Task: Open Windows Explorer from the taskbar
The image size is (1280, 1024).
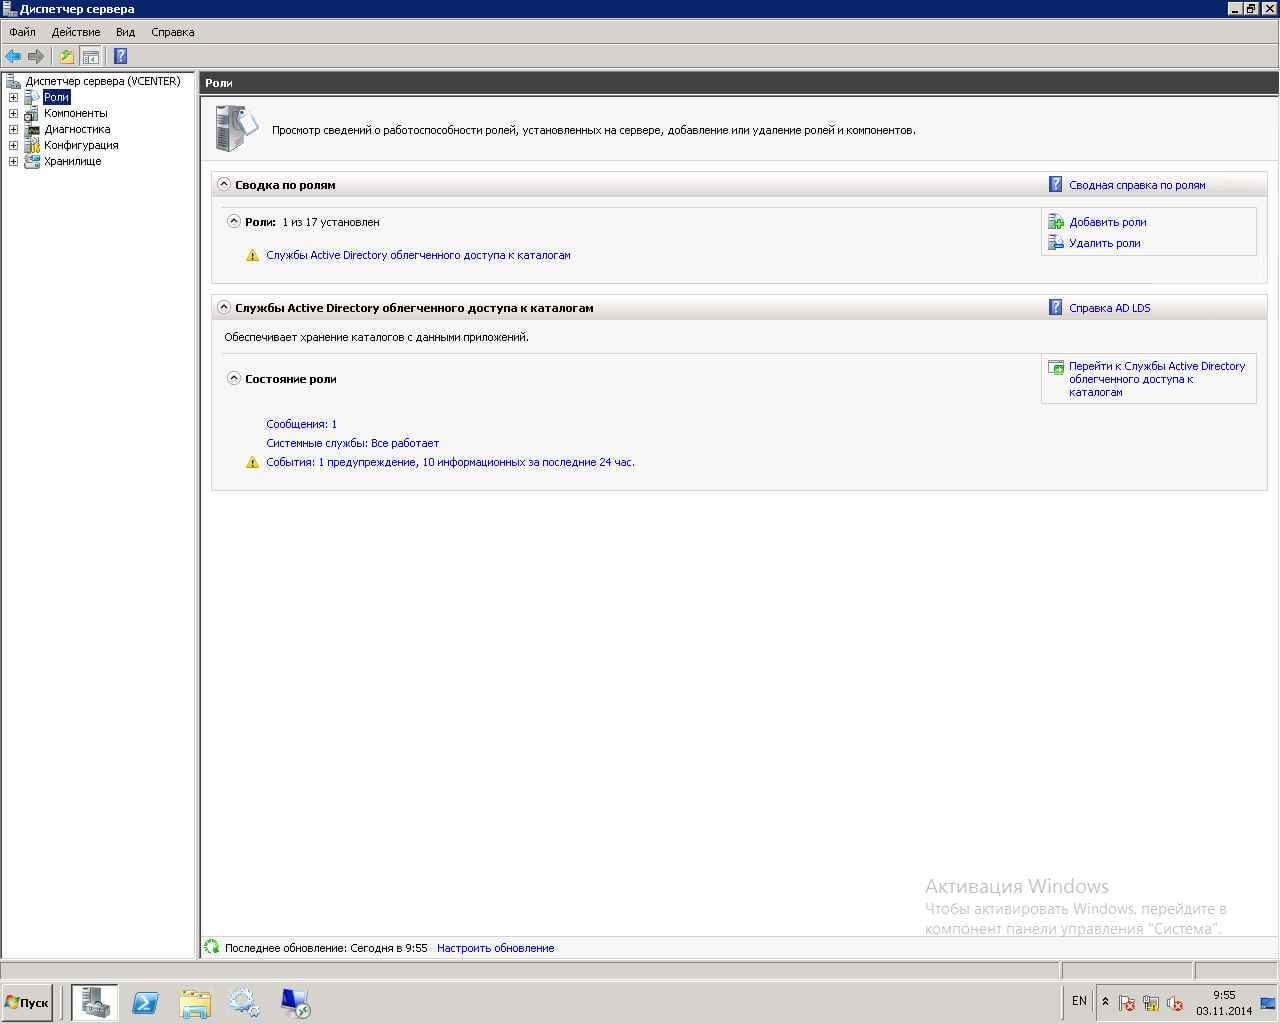Action: click(x=195, y=1003)
